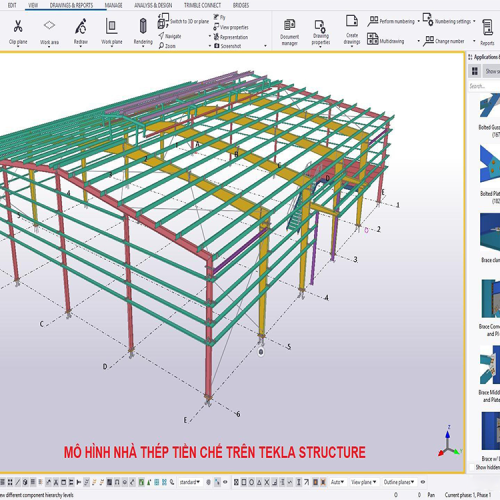500x500 pixels.
Task: Click the Rendering column icon
Action: [143, 26]
